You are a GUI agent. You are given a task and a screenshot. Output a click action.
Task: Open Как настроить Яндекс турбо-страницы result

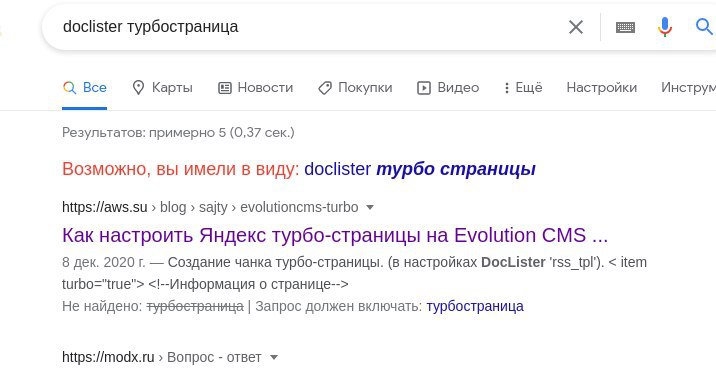coord(335,235)
